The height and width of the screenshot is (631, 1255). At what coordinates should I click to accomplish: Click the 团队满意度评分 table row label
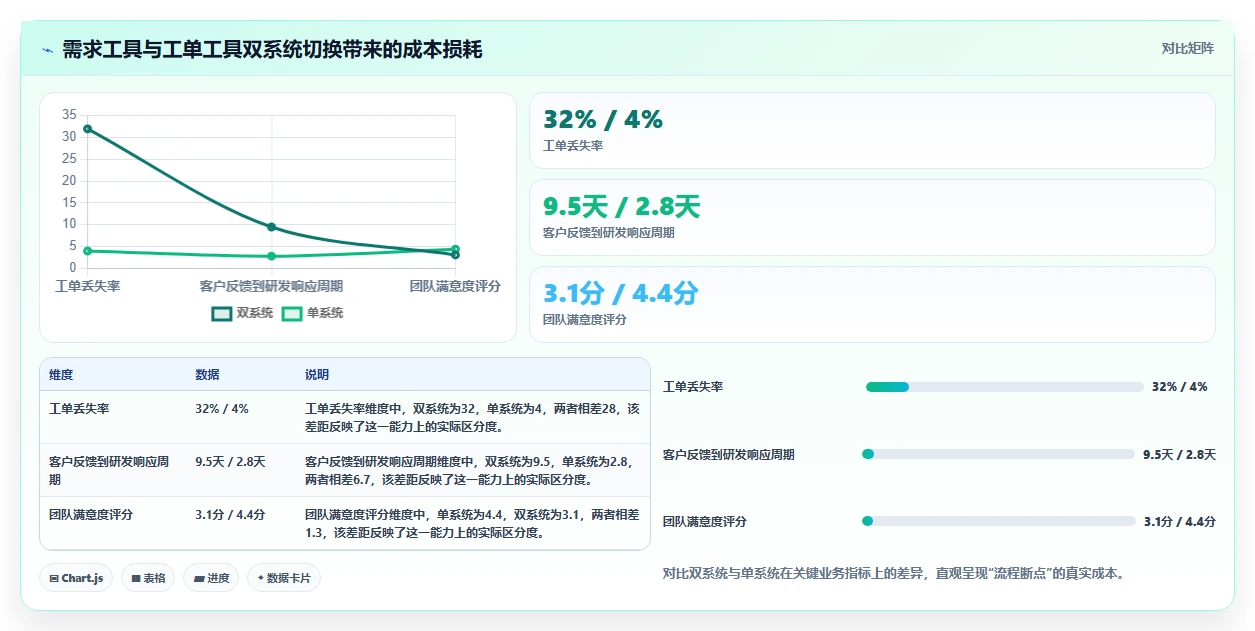tap(91, 515)
